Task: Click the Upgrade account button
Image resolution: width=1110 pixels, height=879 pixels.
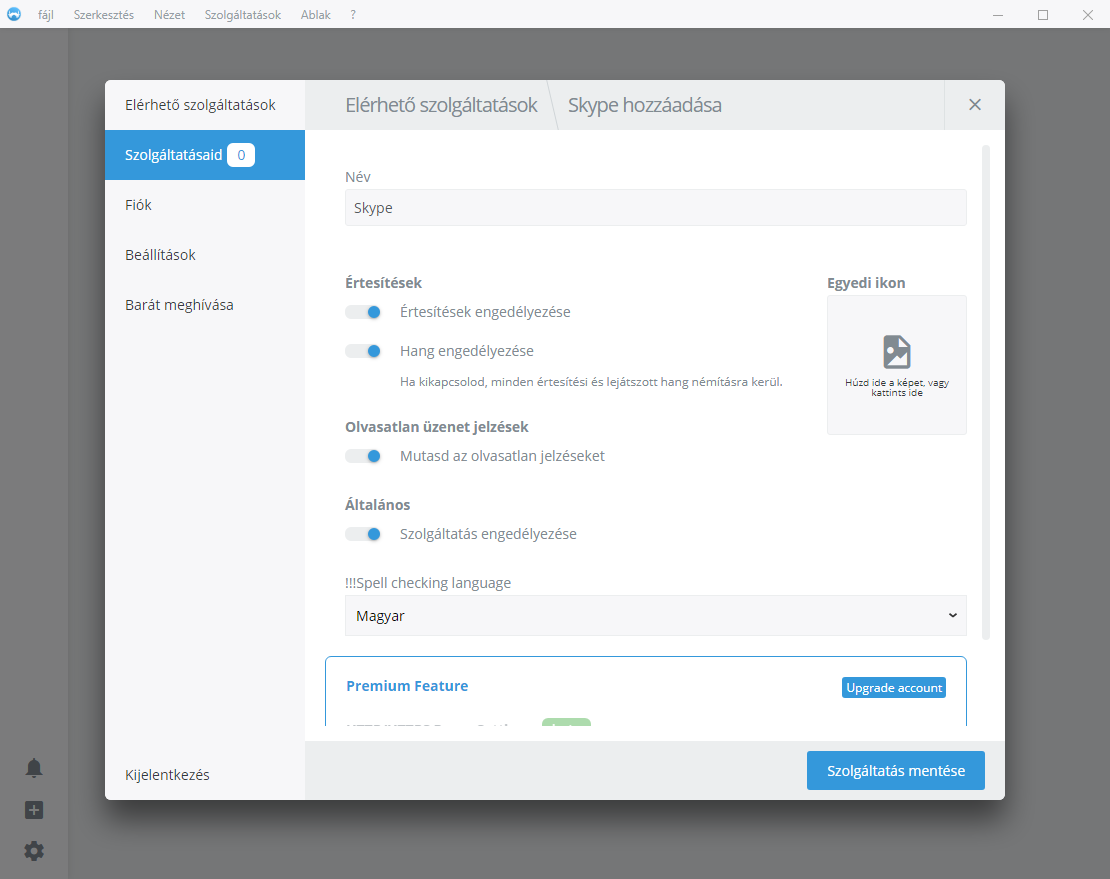Action: point(893,688)
